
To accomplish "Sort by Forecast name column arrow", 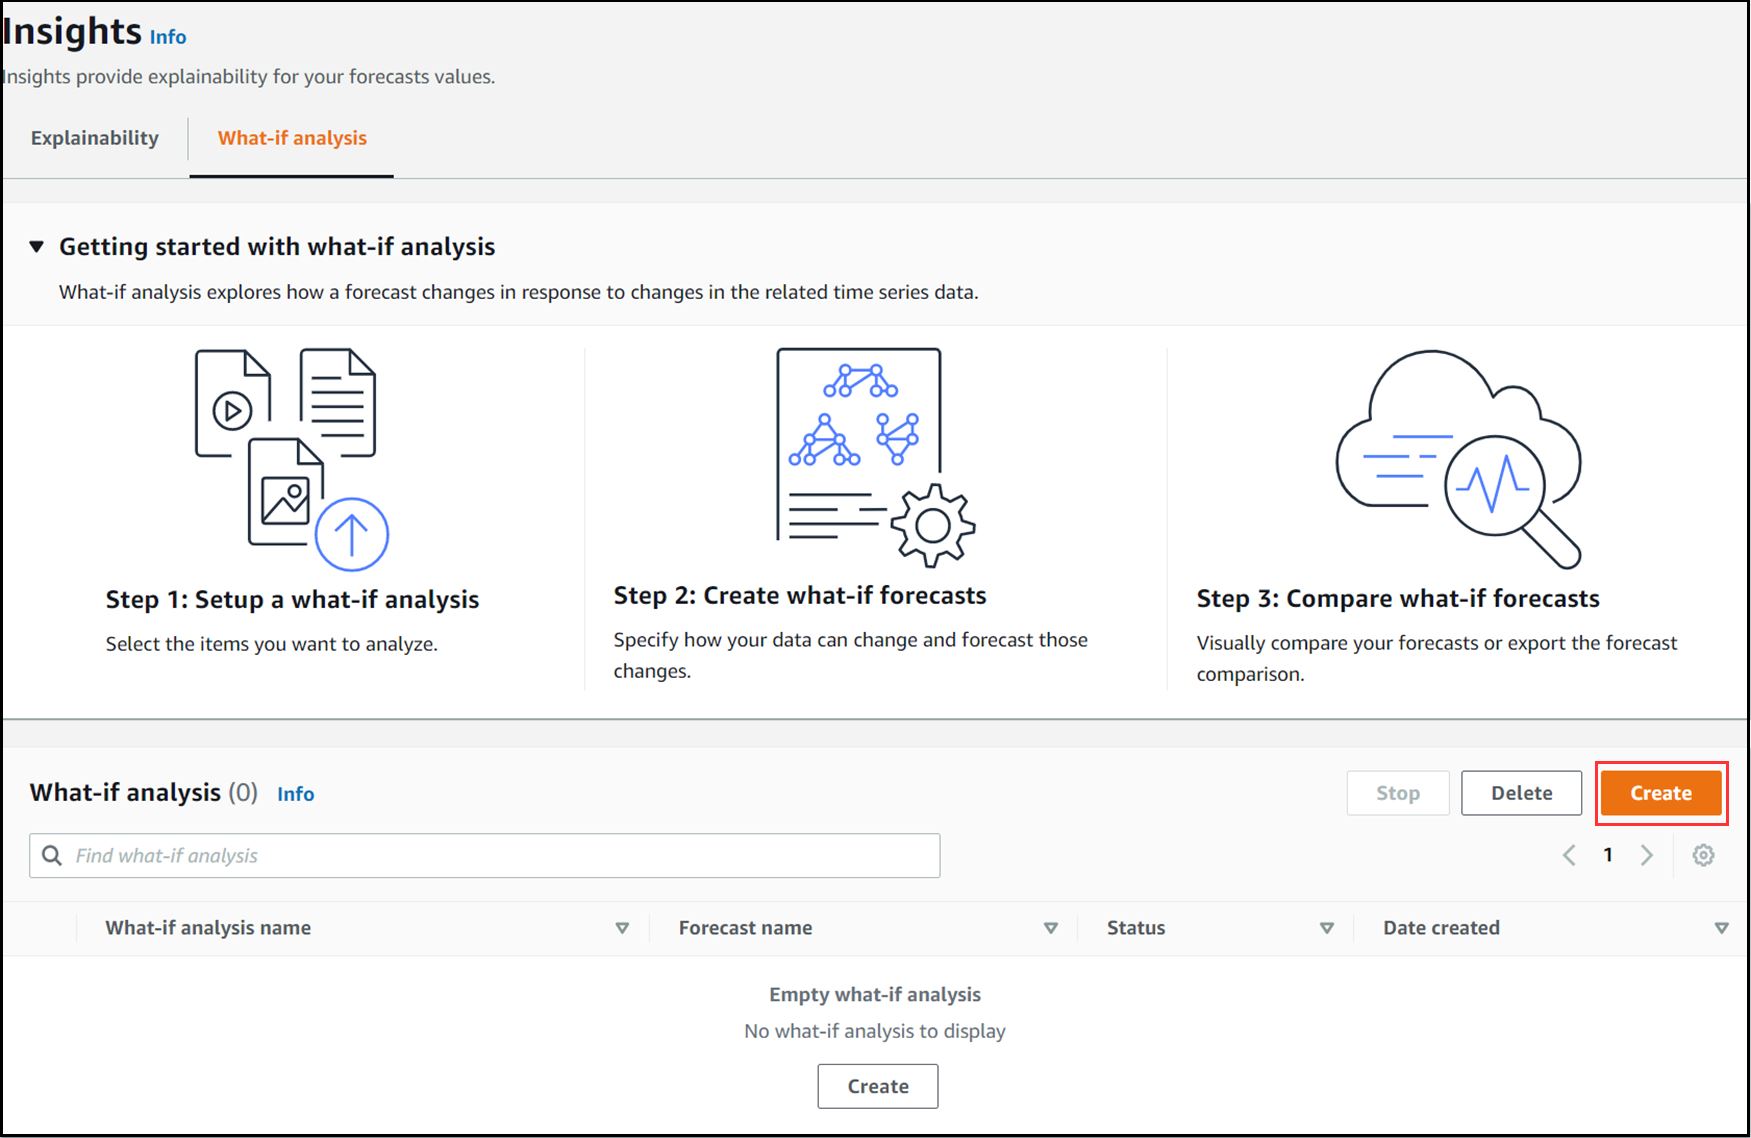I will [1051, 928].
